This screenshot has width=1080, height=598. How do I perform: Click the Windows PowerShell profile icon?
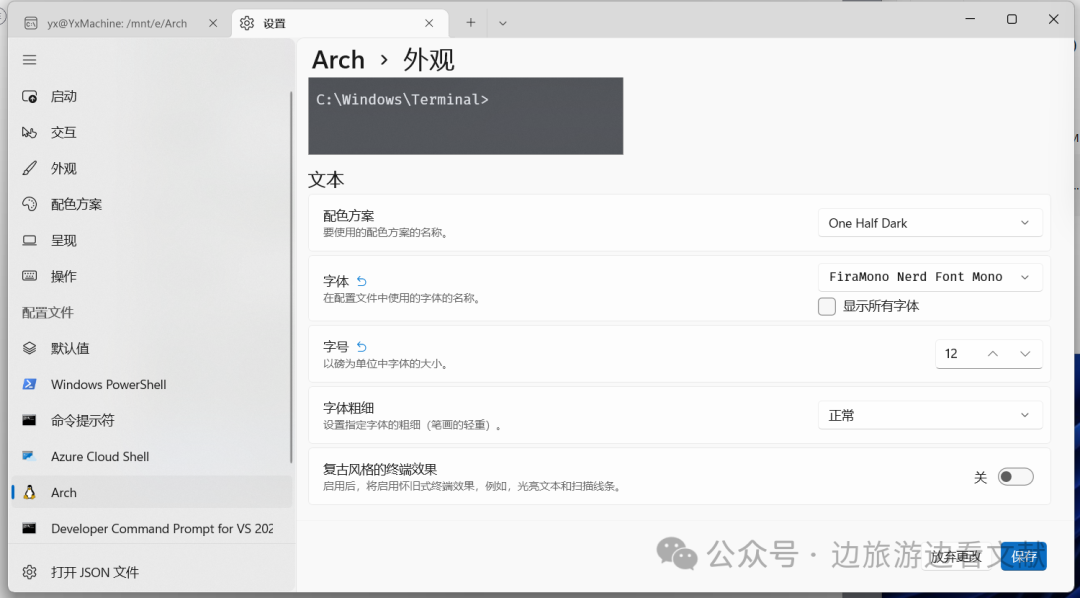tap(30, 384)
